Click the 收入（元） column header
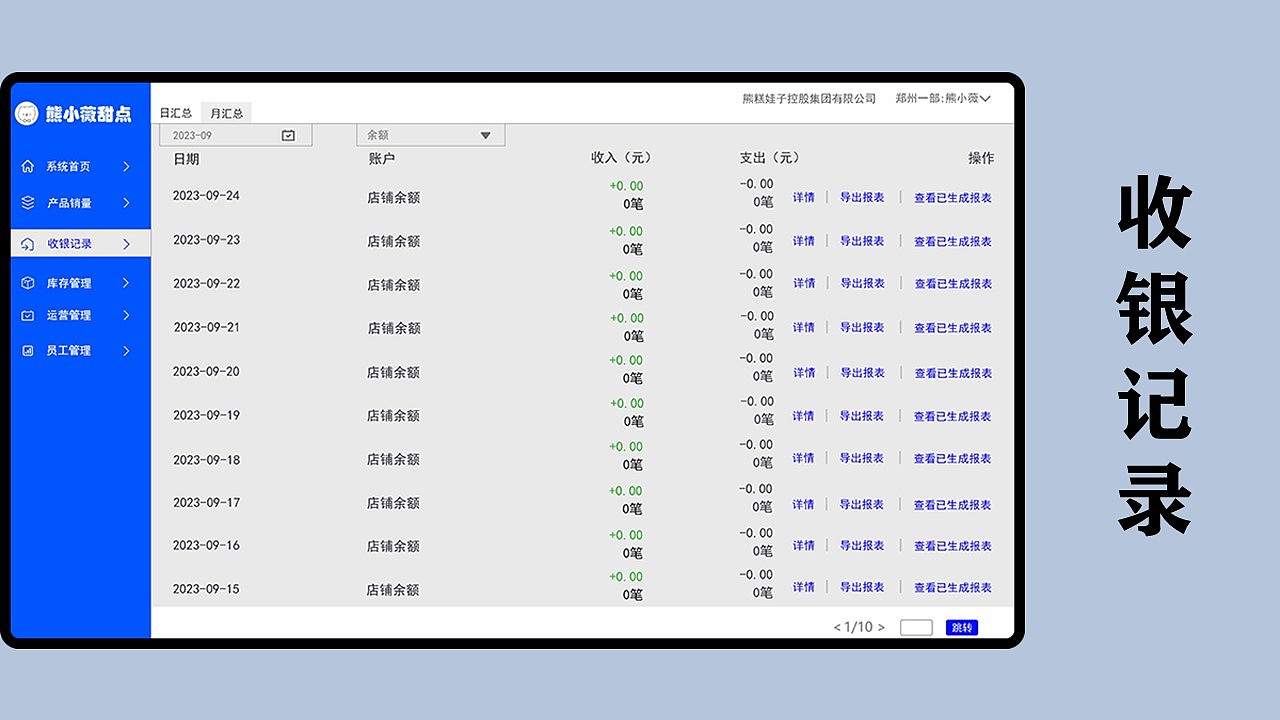Screen dimensions: 1280x720 [621, 158]
